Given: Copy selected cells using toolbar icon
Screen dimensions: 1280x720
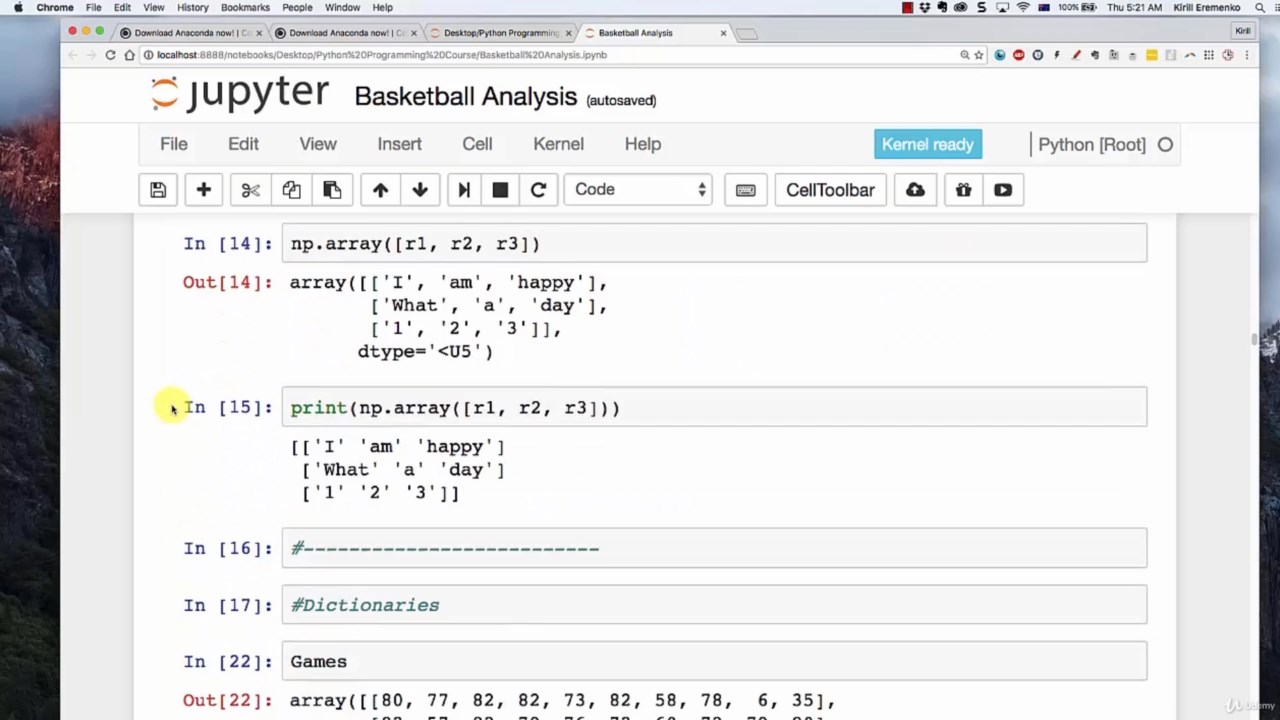Looking at the screenshot, I should (x=291, y=190).
